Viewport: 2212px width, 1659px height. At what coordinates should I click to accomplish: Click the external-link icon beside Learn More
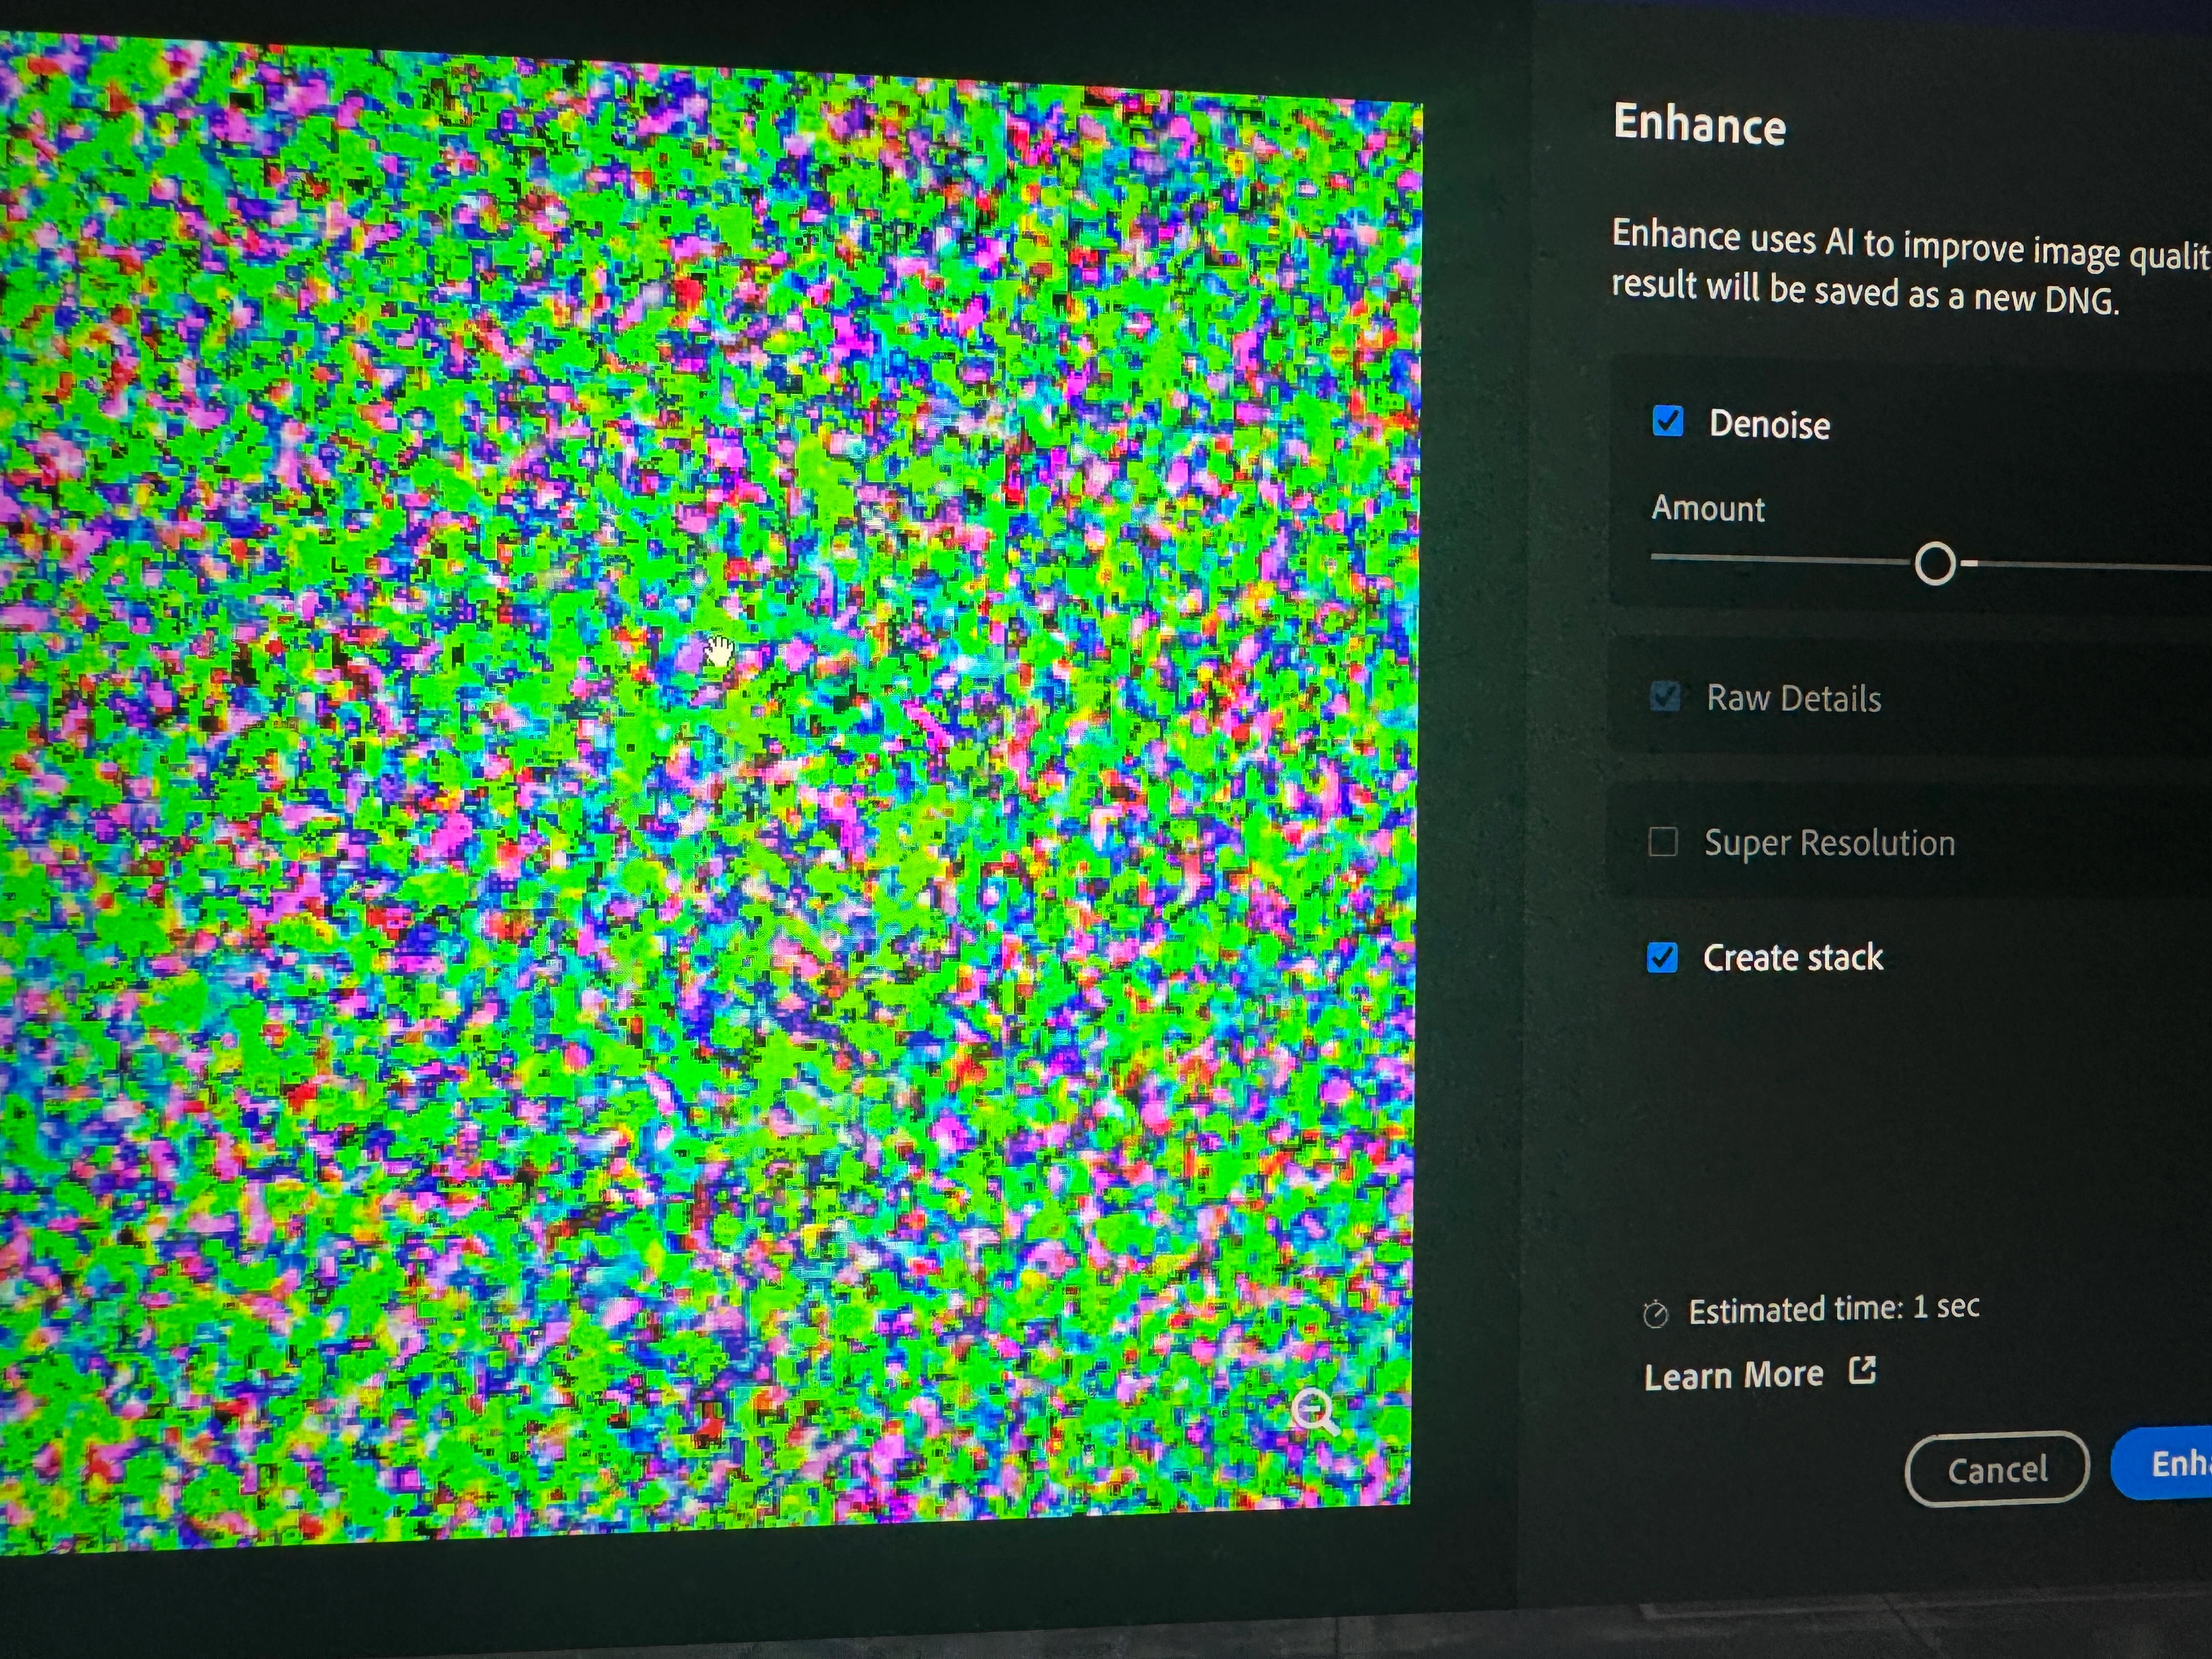tap(1862, 1370)
